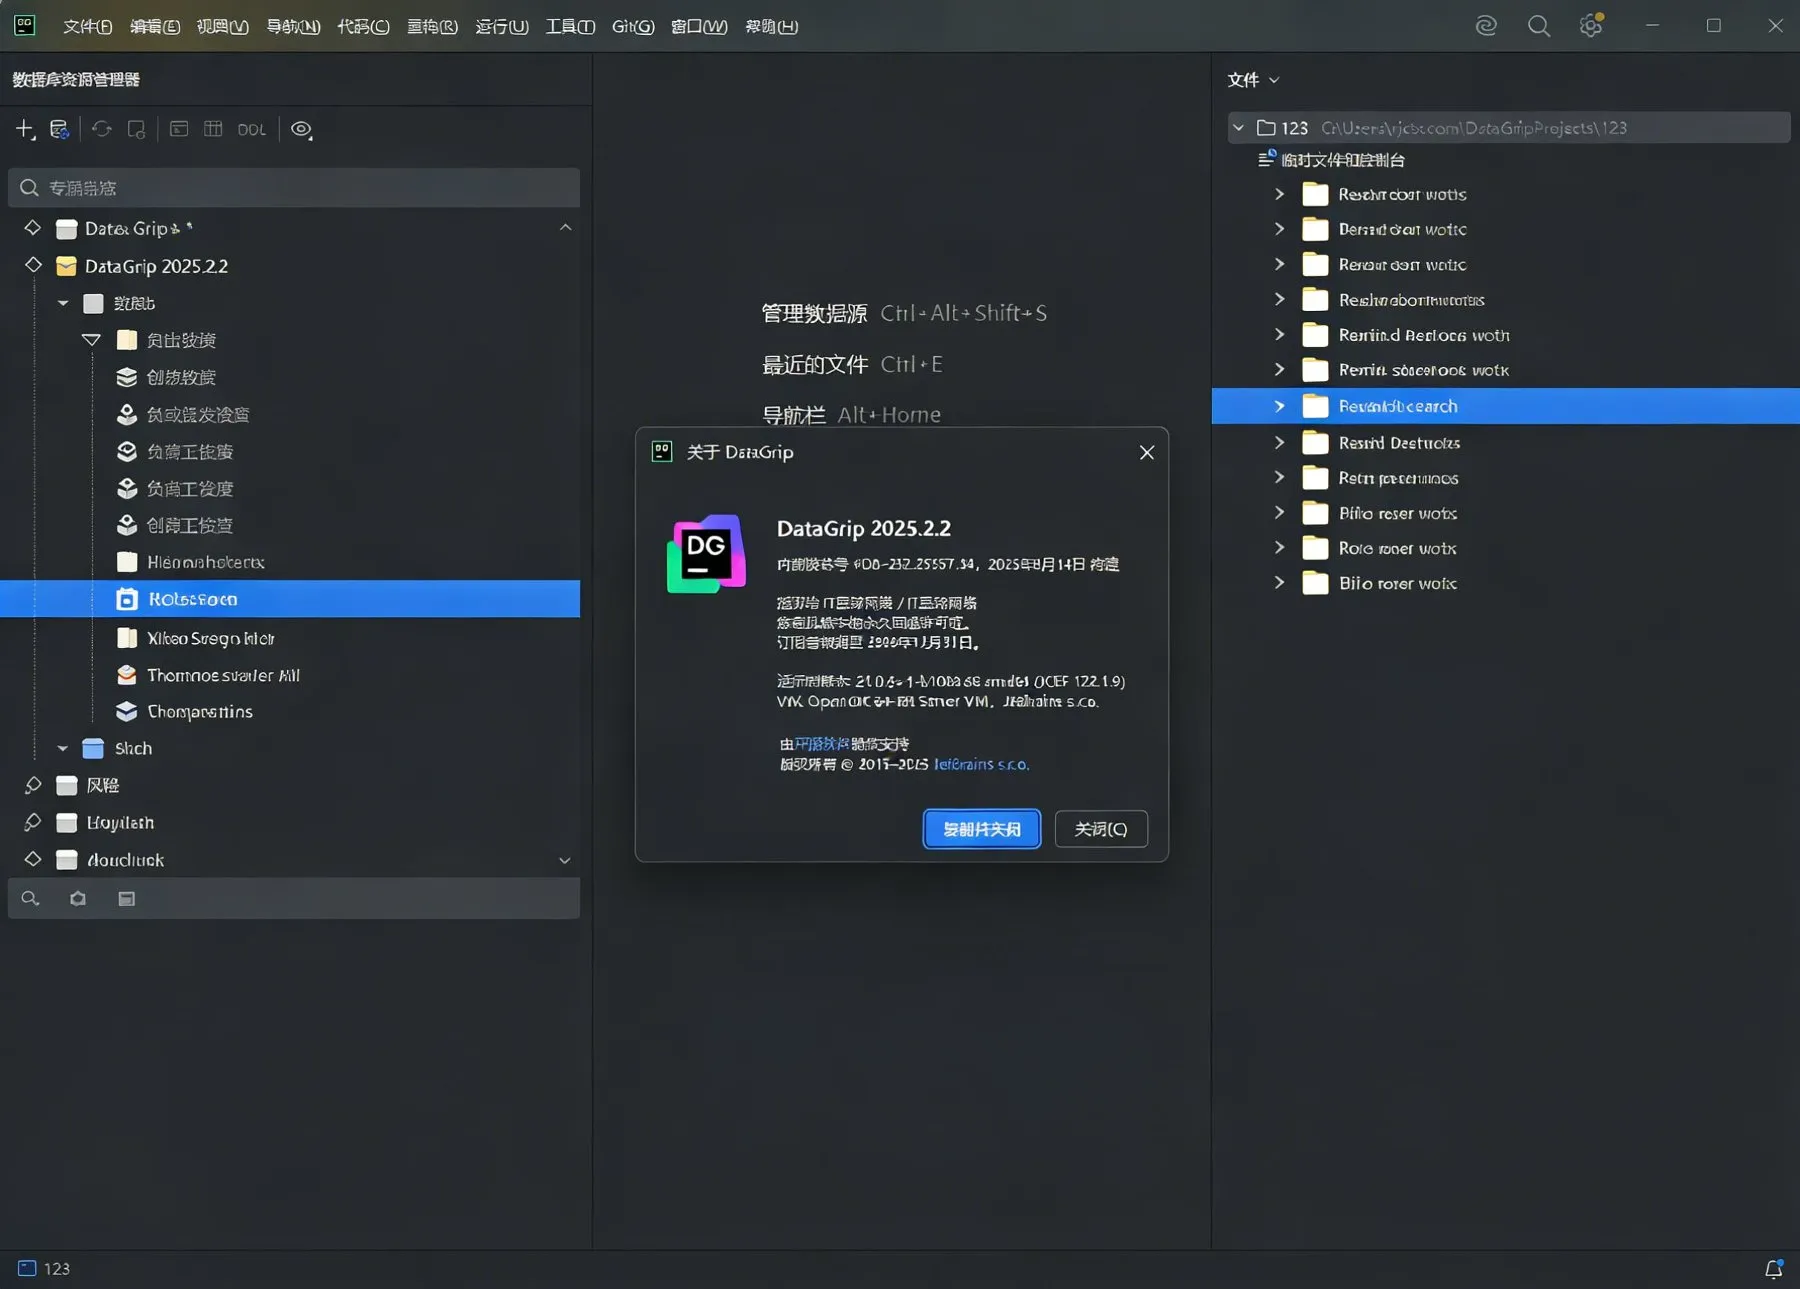Click the add data source plus icon

click(x=25, y=129)
